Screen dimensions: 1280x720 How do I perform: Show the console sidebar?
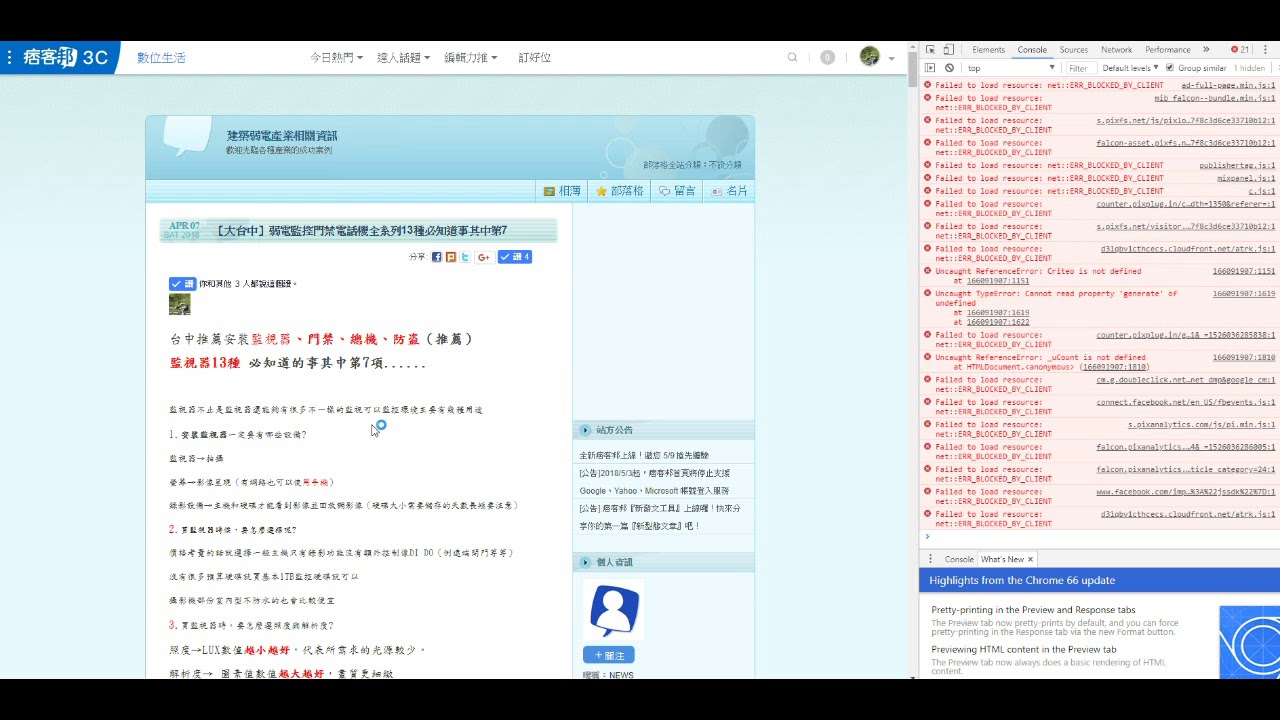click(x=930, y=68)
